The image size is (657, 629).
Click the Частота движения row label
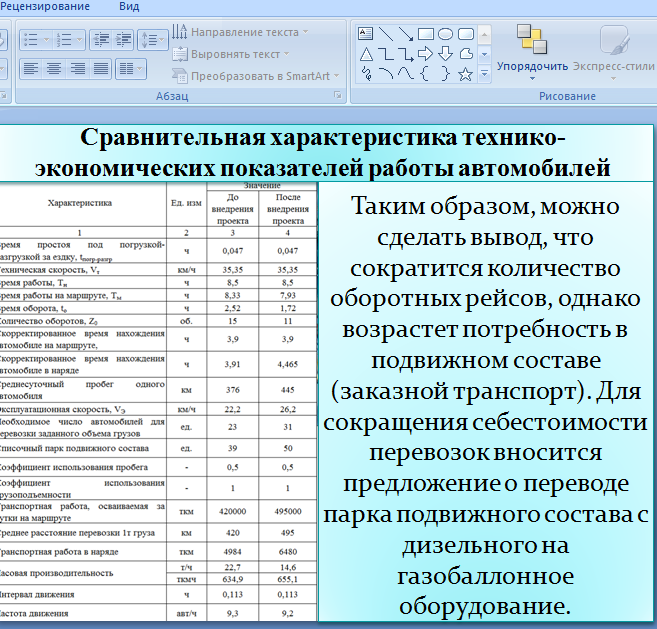pos(34,613)
